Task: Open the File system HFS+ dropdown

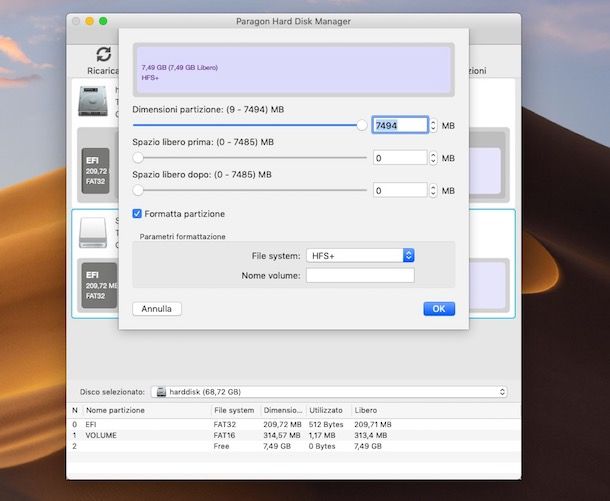Action: pos(360,256)
